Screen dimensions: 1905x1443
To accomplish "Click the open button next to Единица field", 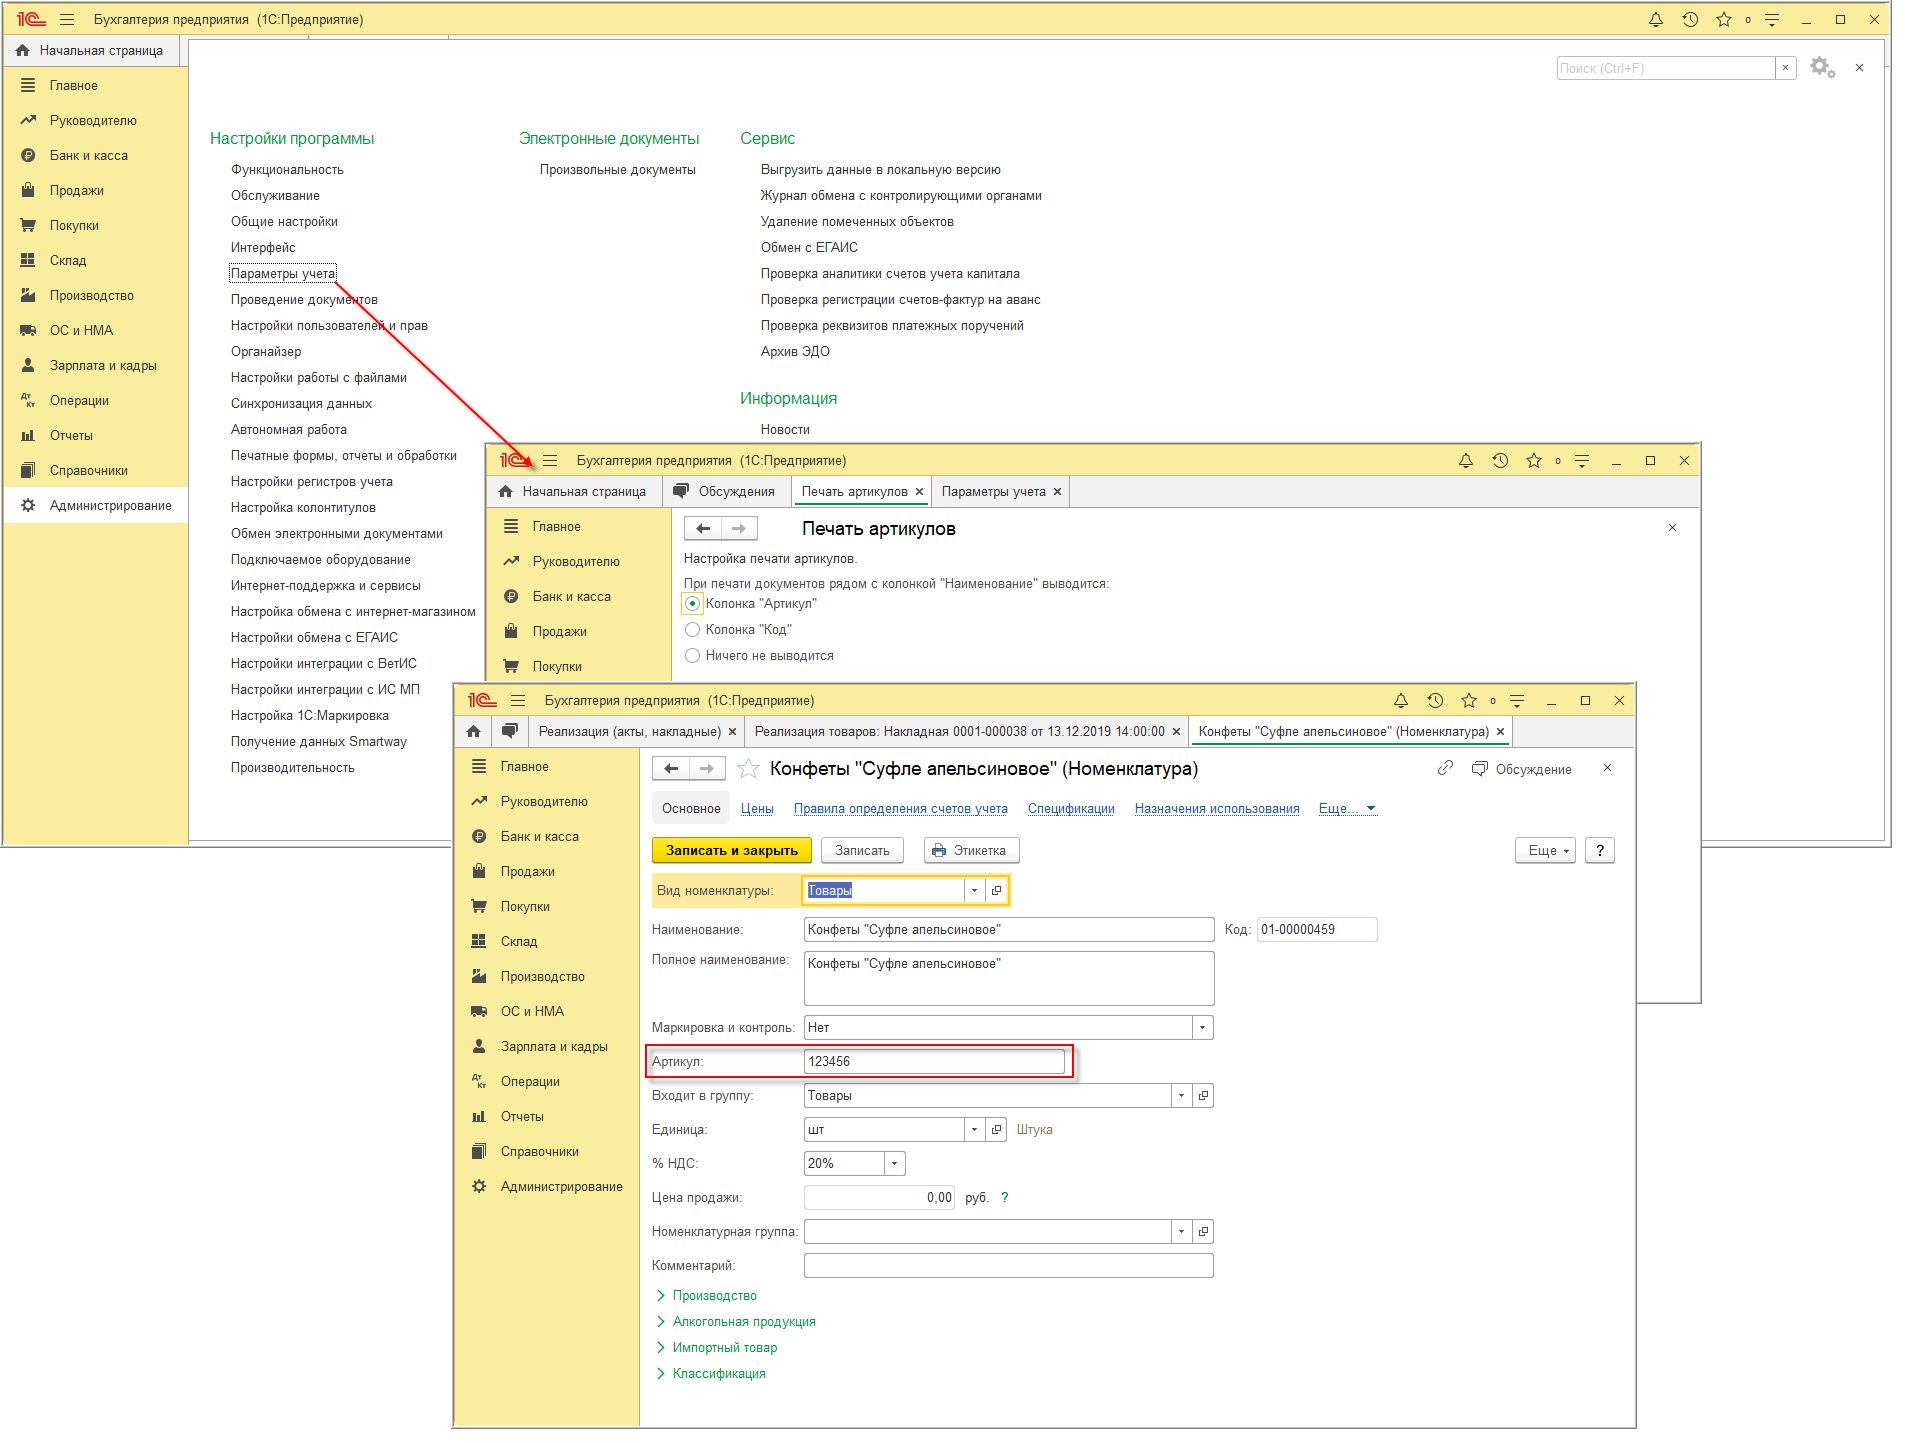I will [x=997, y=1130].
